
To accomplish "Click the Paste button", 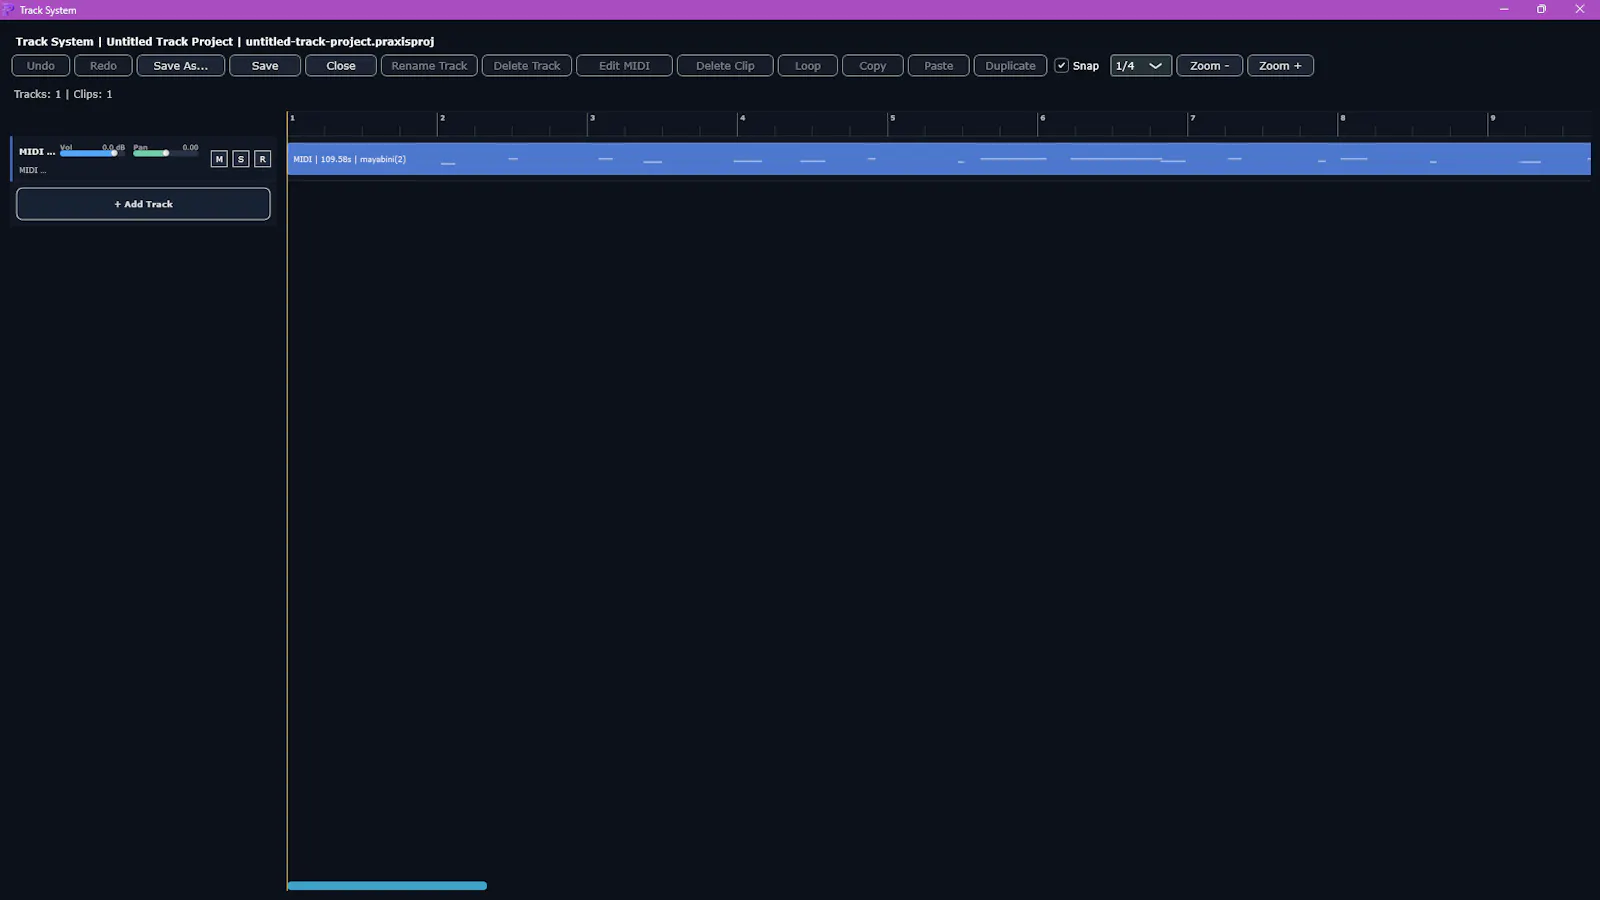I will 939,66.
